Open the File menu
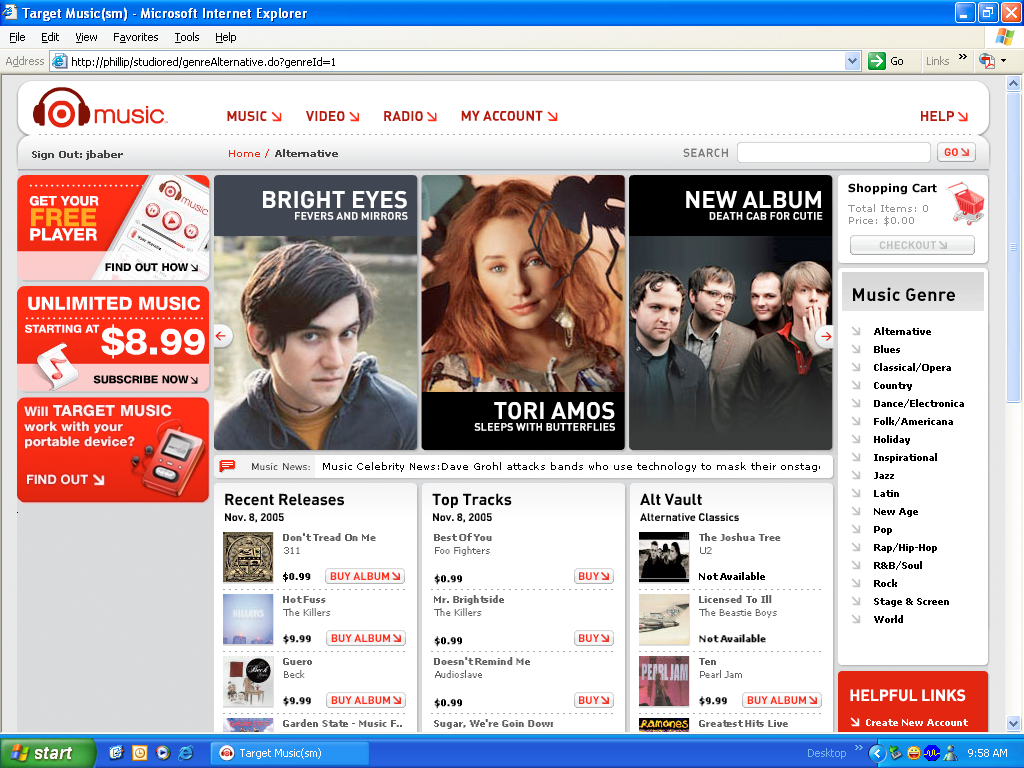This screenshot has height=768, width=1024. [x=17, y=37]
